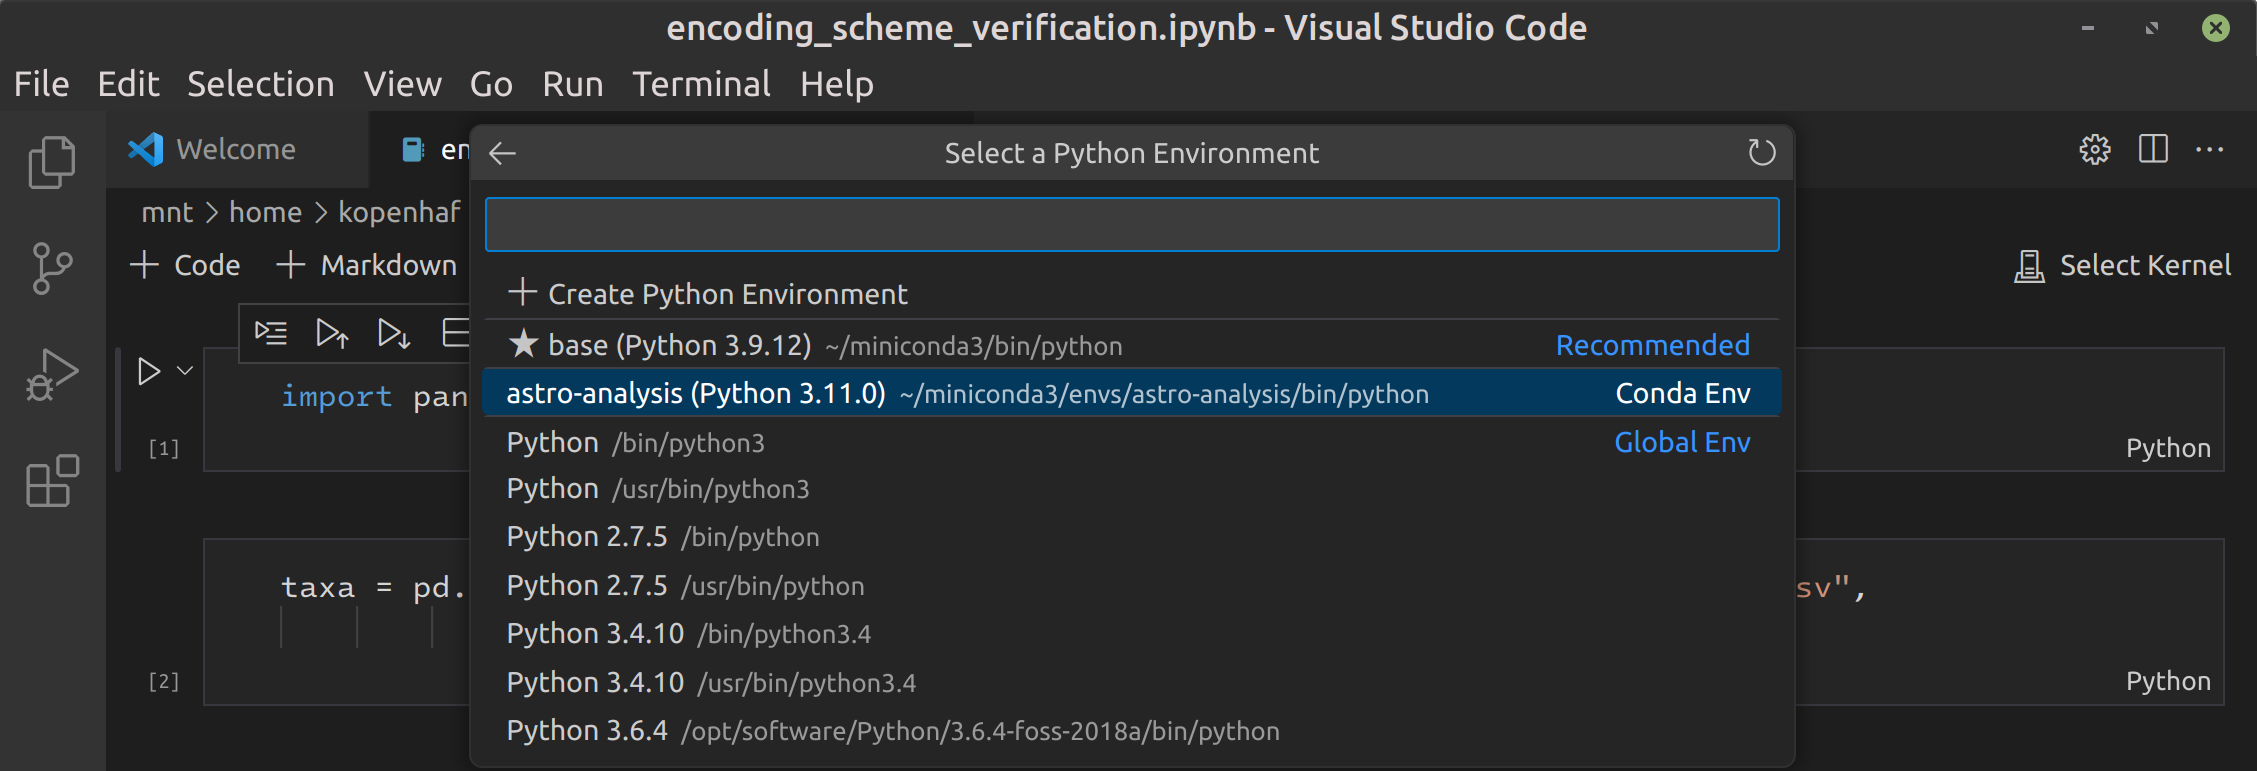Go back in the environment picker
Image resolution: width=2257 pixels, height=771 pixels.
coord(502,153)
